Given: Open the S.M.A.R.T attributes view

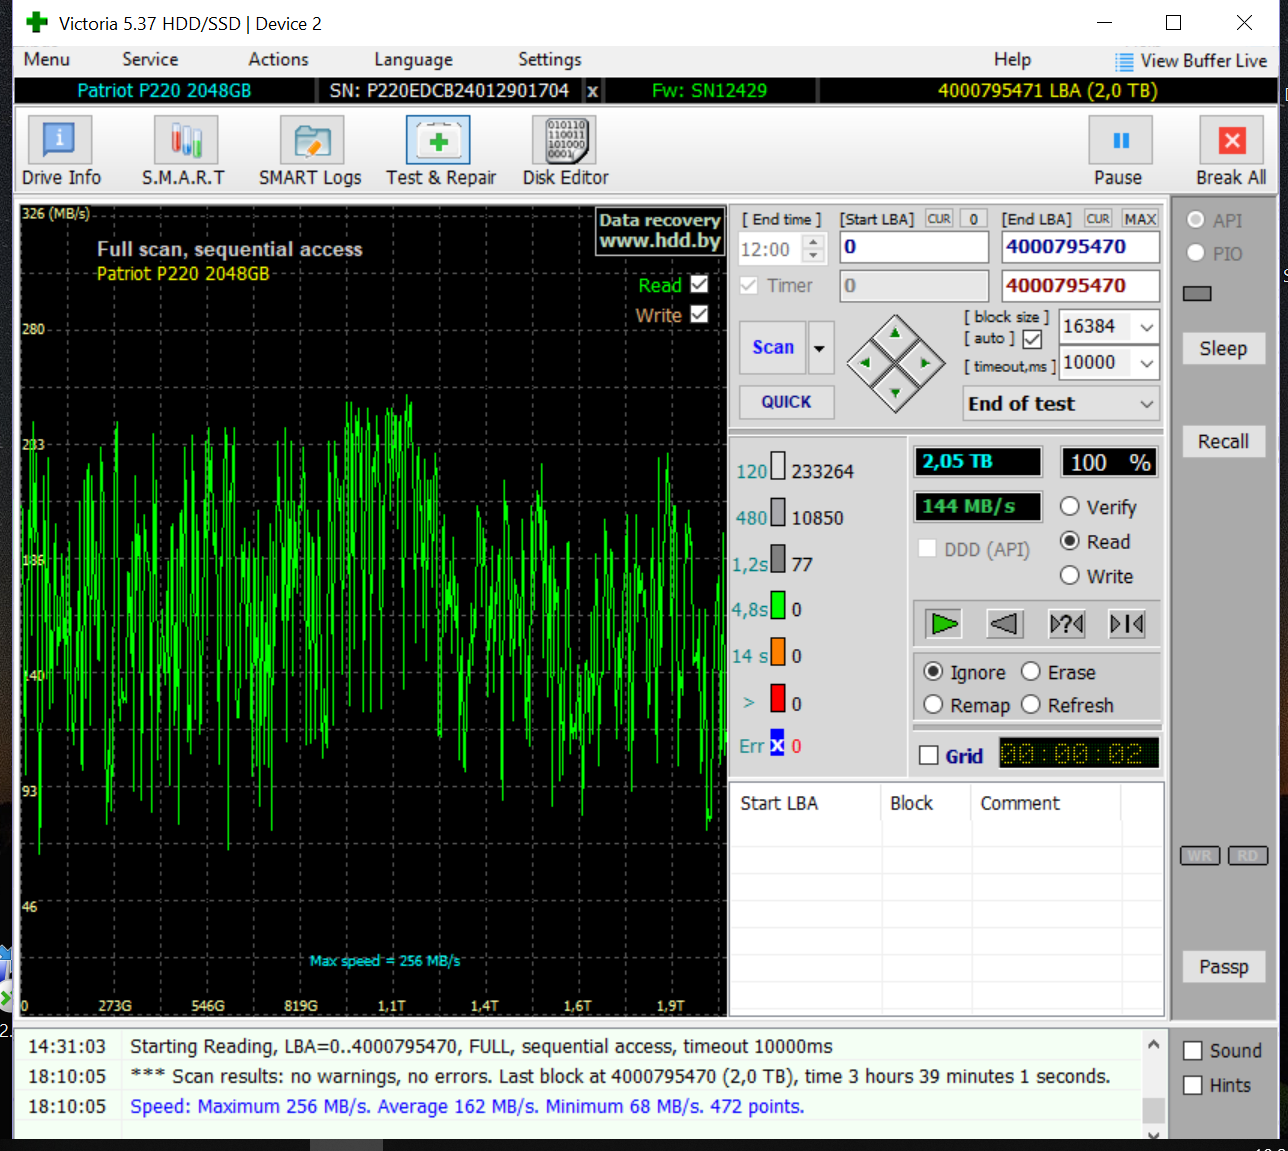Looking at the screenshot, I should point(185,141).
